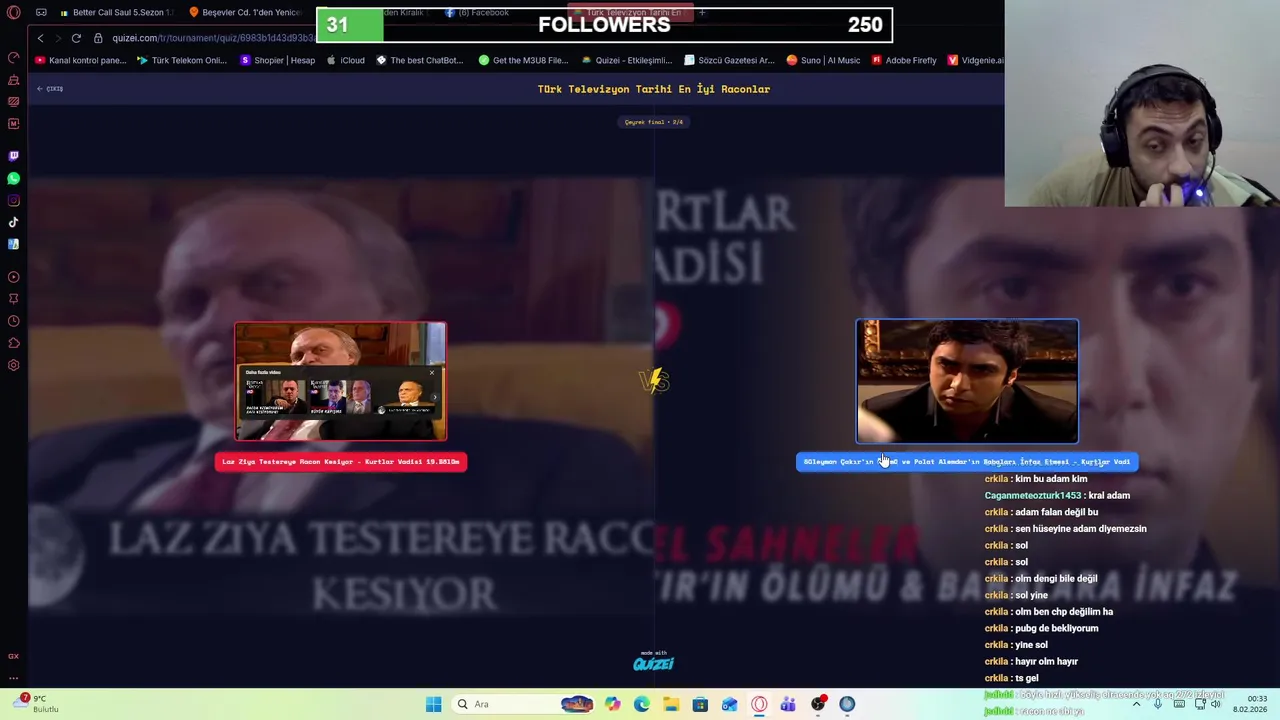The height and width of the screenshot is (720, 1280).
Task: Click the Quizei logo at bottom
Action: pos(653,662)
